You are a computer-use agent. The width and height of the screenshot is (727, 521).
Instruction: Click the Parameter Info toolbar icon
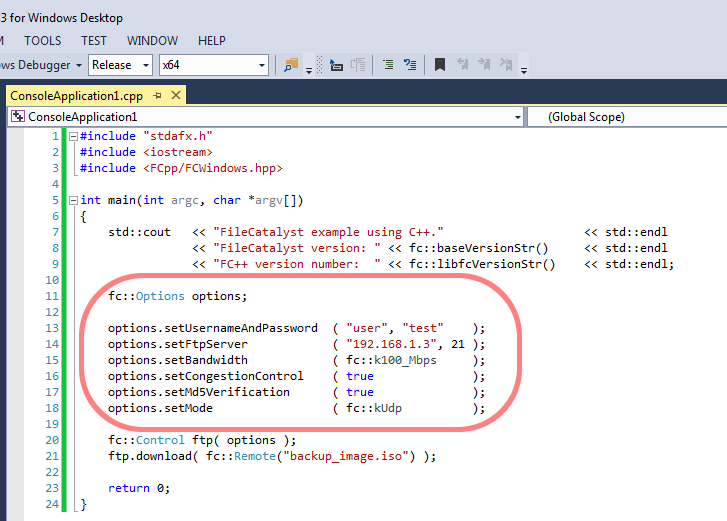pos(410,65)
